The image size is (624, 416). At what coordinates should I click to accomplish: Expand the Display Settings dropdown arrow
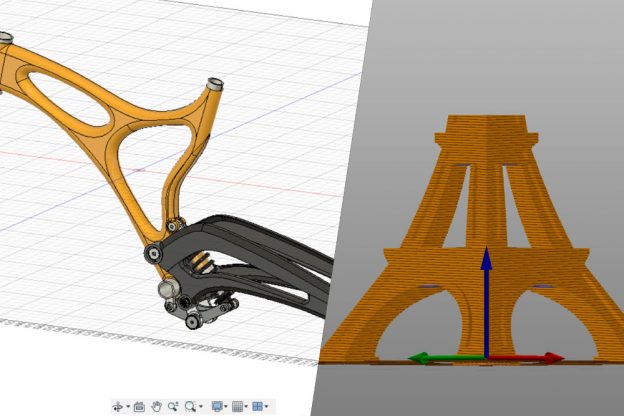(226, 406)
